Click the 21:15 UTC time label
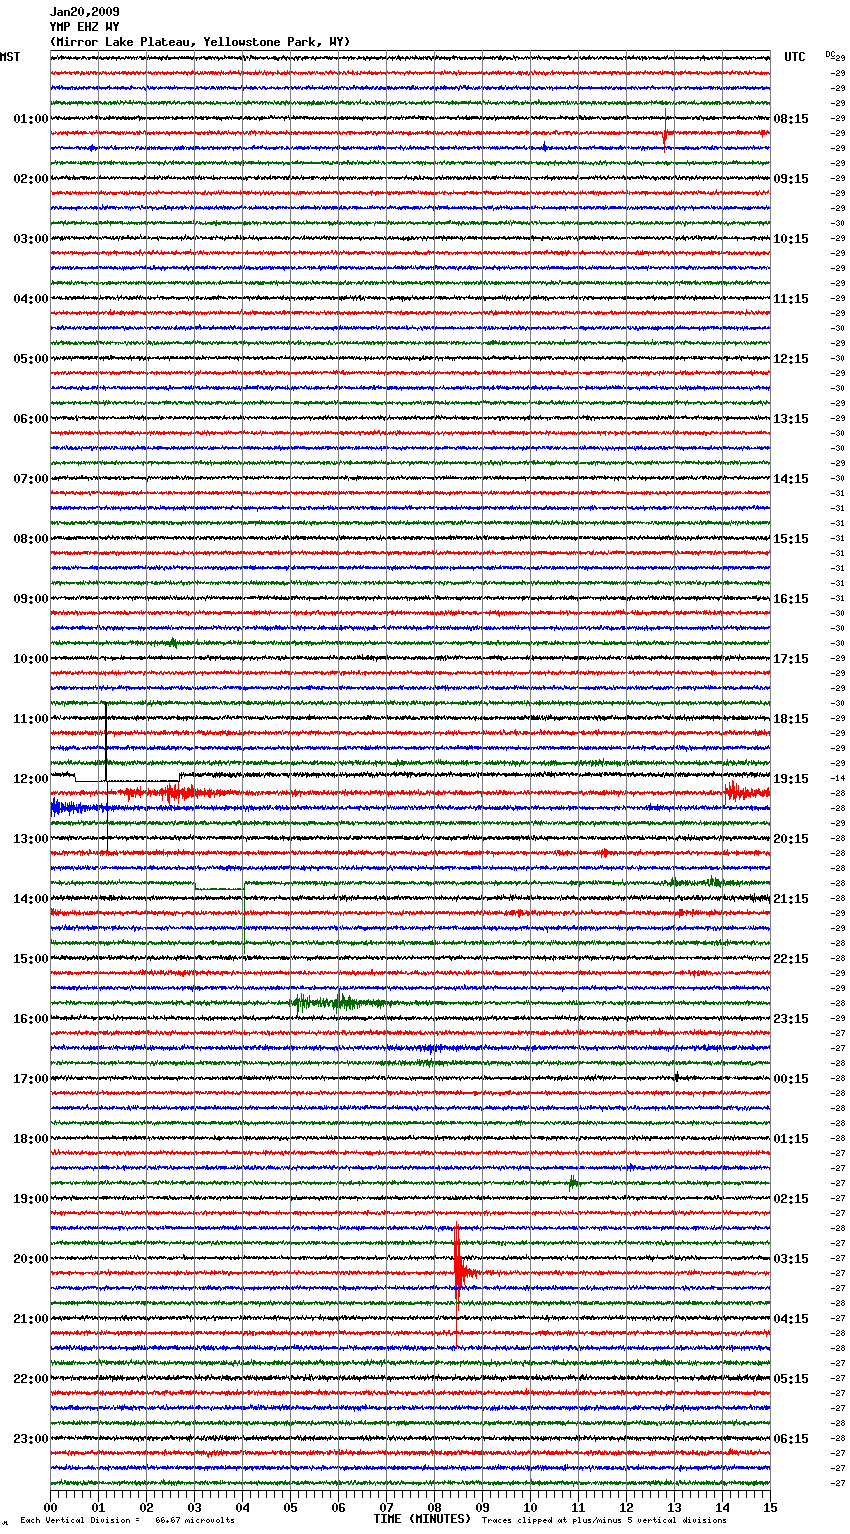850x1534 pixels. pos(791,899)
